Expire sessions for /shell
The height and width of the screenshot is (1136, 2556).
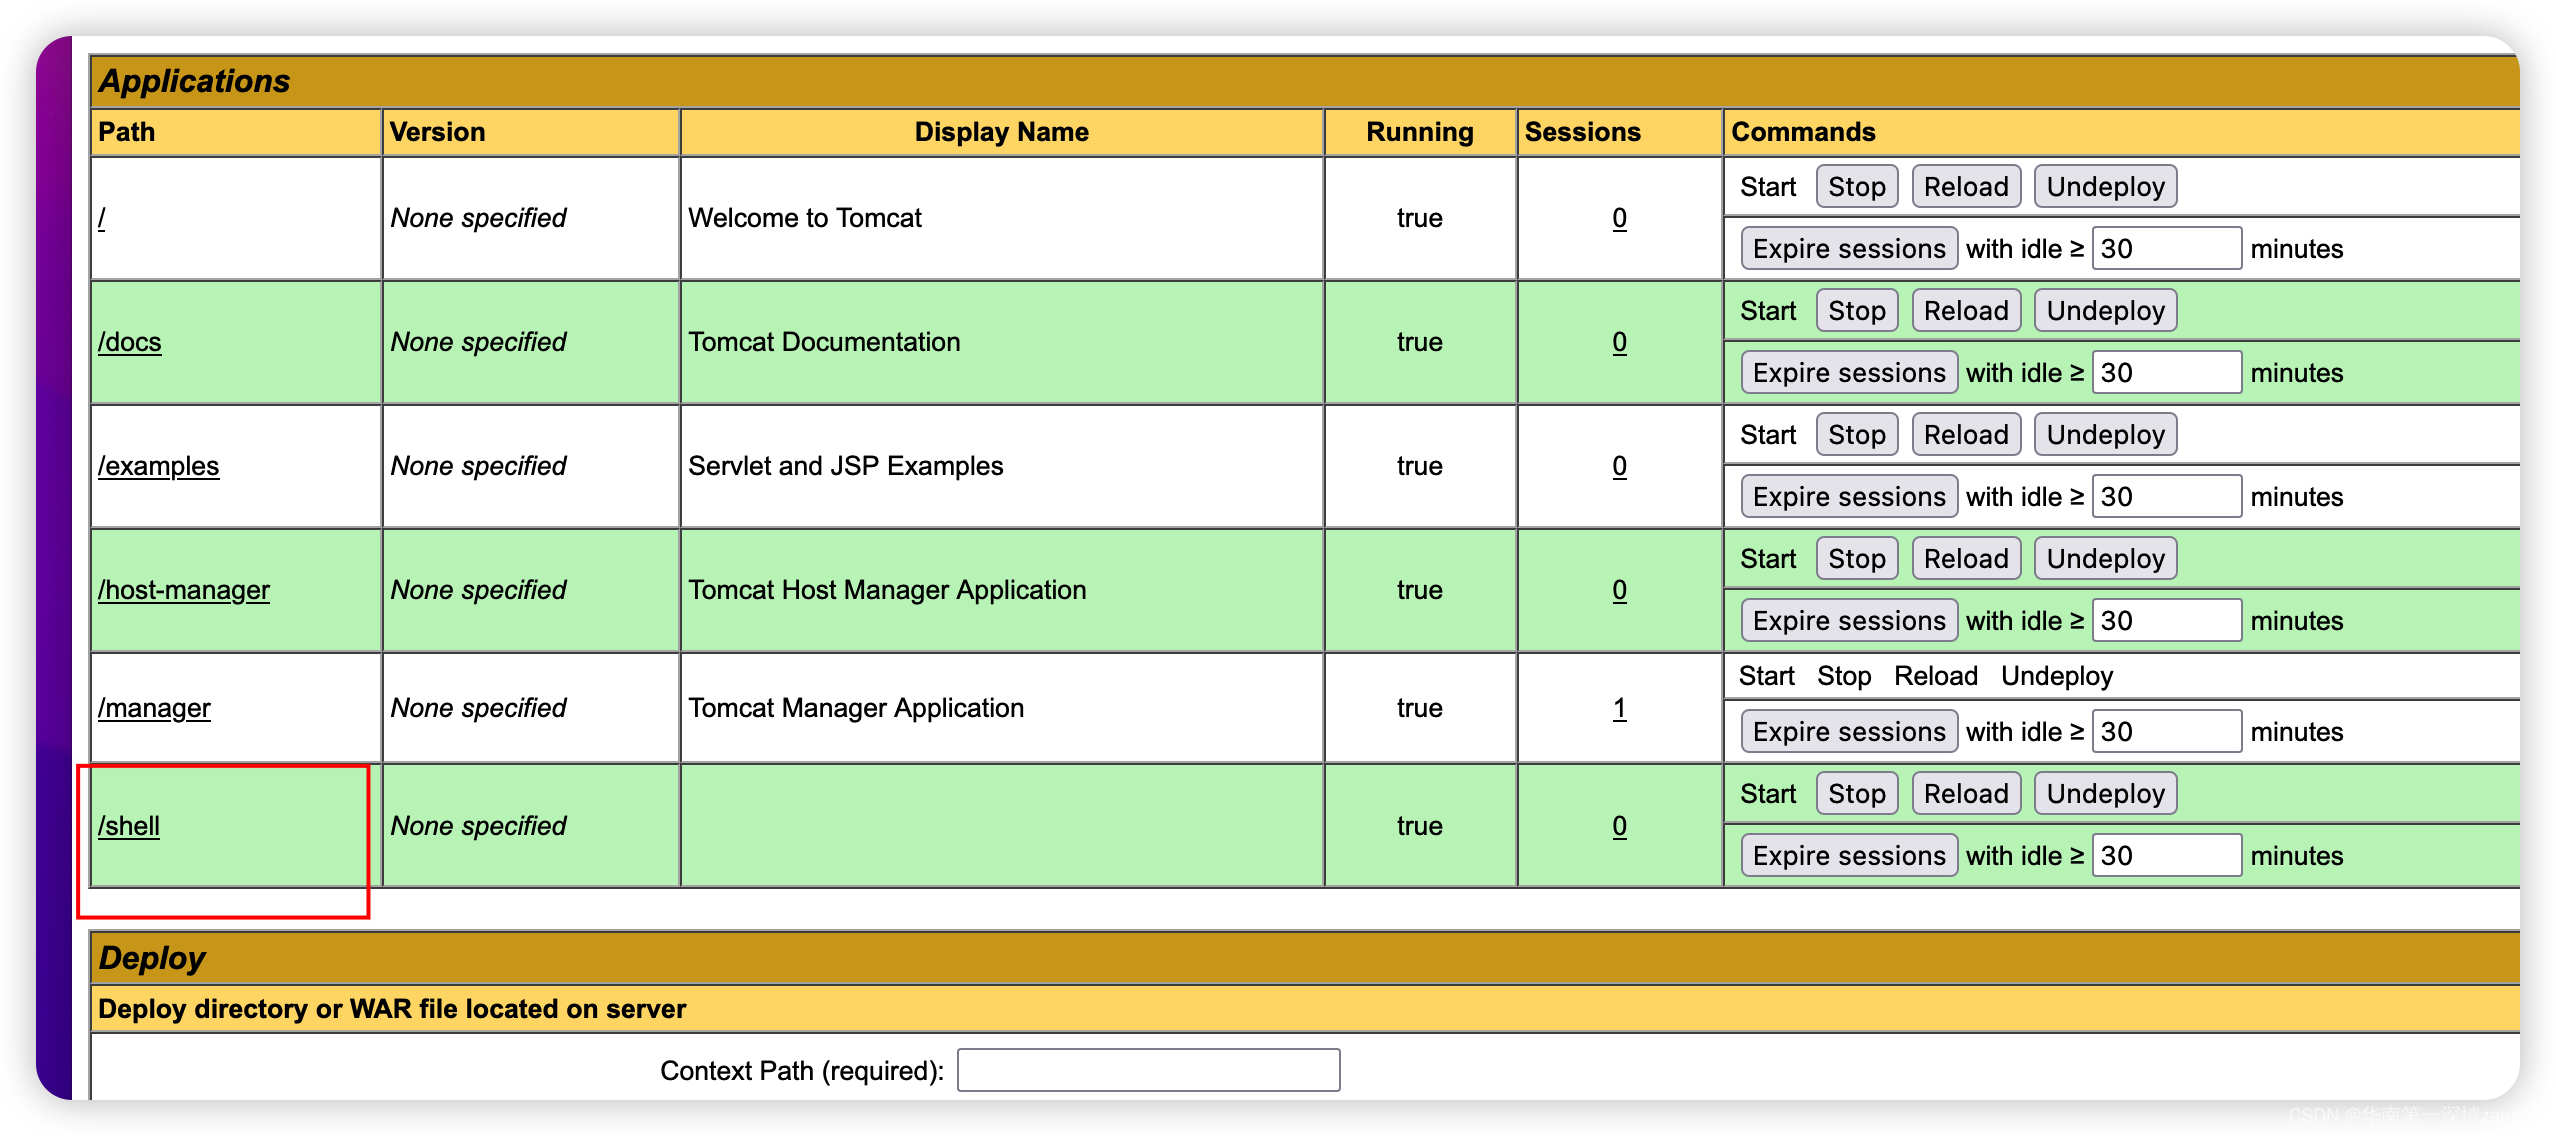tap(1849, 856)
